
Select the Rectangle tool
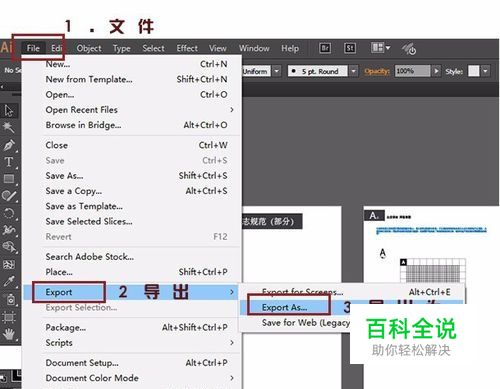(x=9, y=179)
